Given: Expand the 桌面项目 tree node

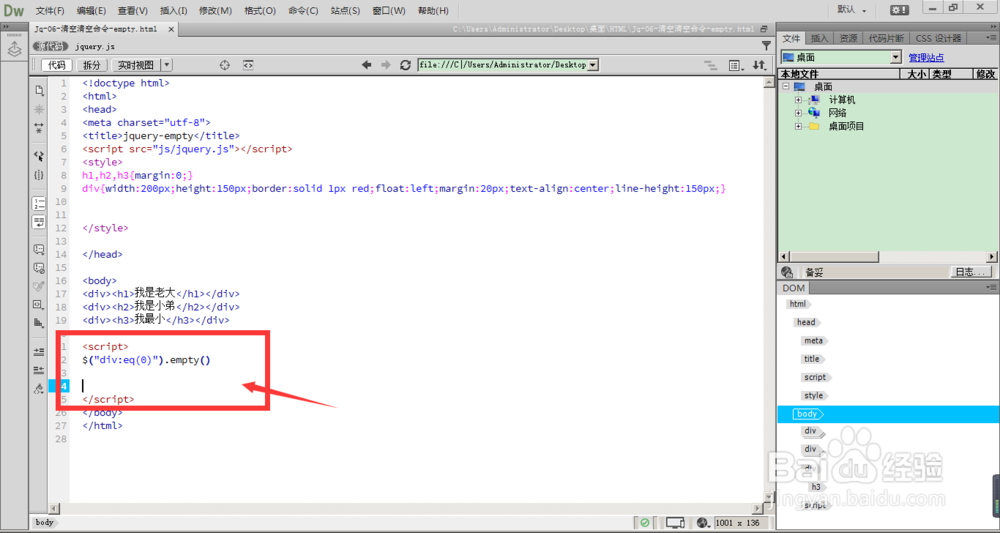Looking at the screenshot, I should 798,126.
